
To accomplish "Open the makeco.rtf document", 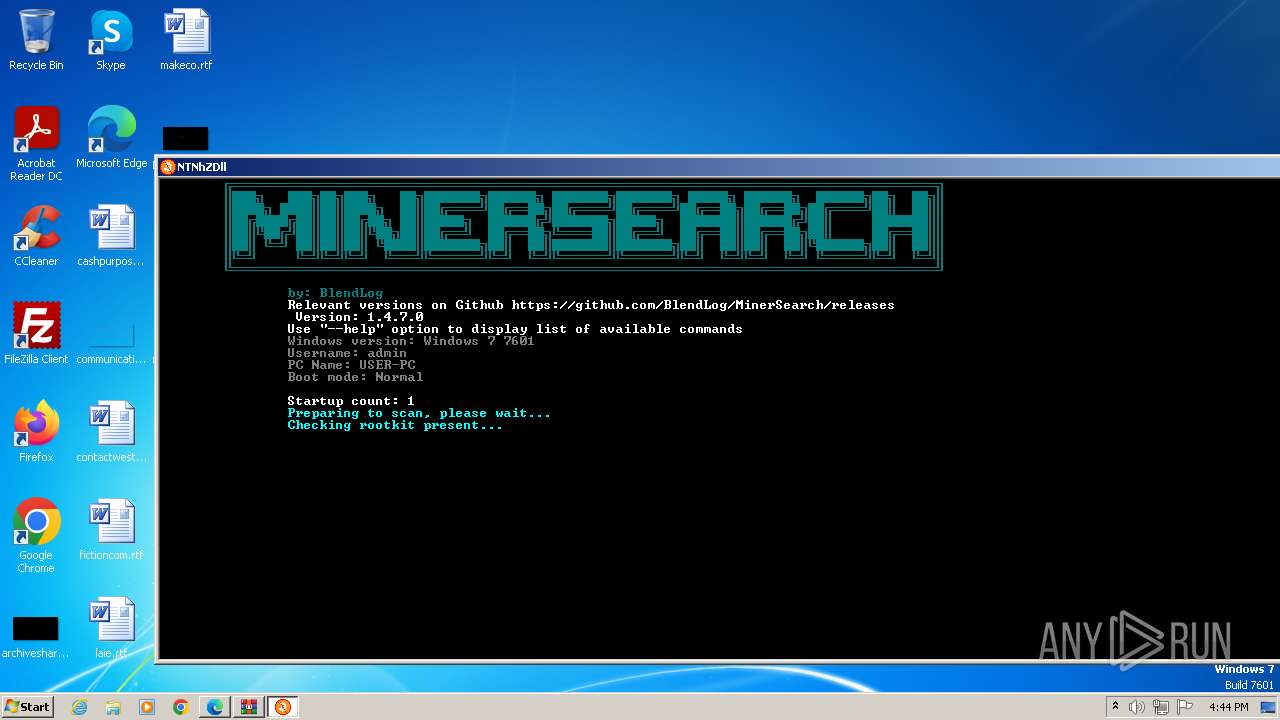I will (186, 40).
